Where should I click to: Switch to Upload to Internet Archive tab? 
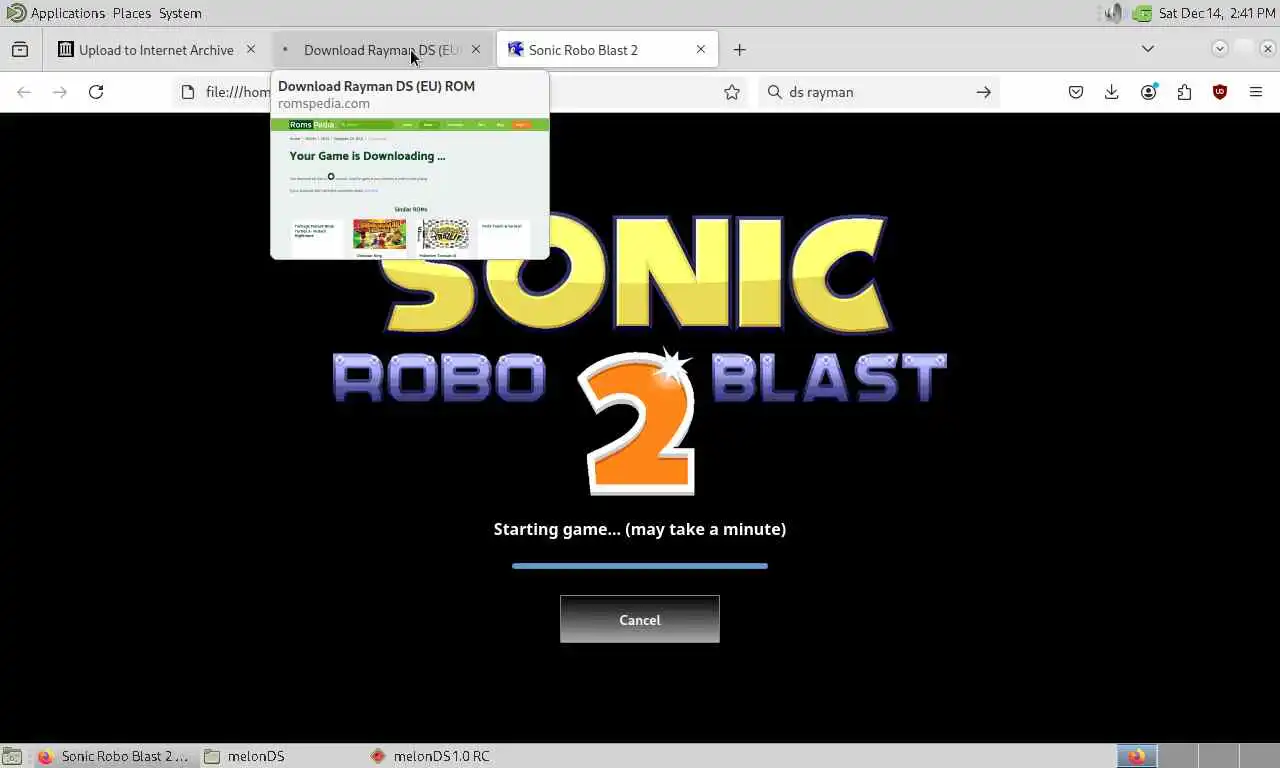pos(155,50)
